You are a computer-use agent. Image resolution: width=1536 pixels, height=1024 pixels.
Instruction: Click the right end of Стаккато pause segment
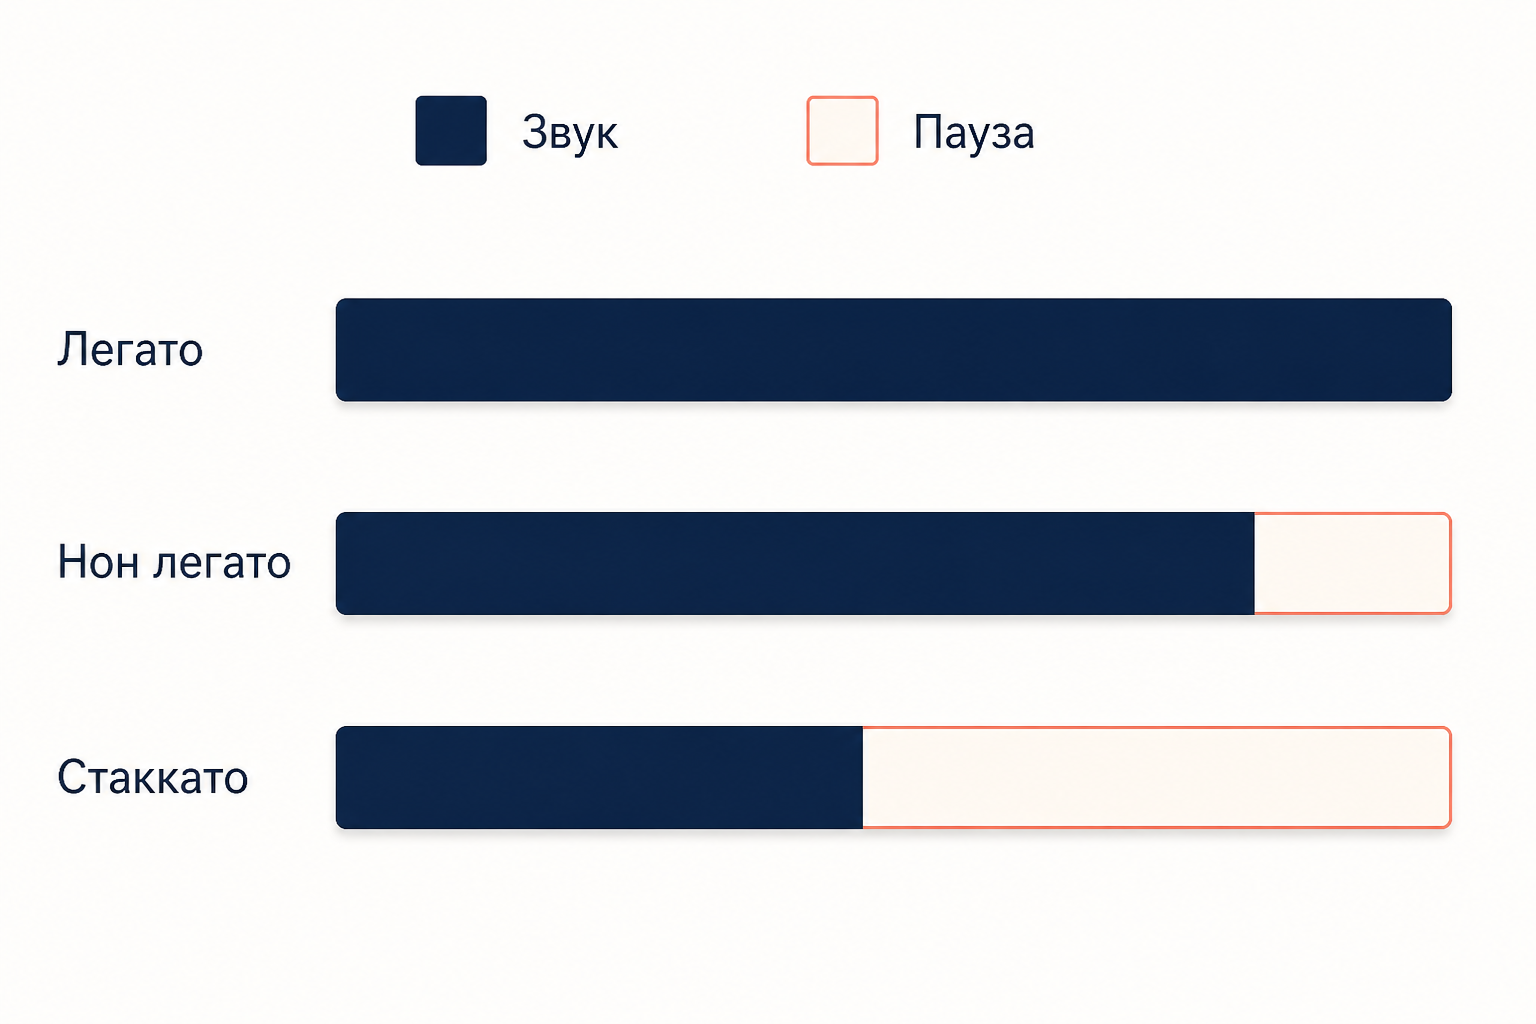point(1446,777)
